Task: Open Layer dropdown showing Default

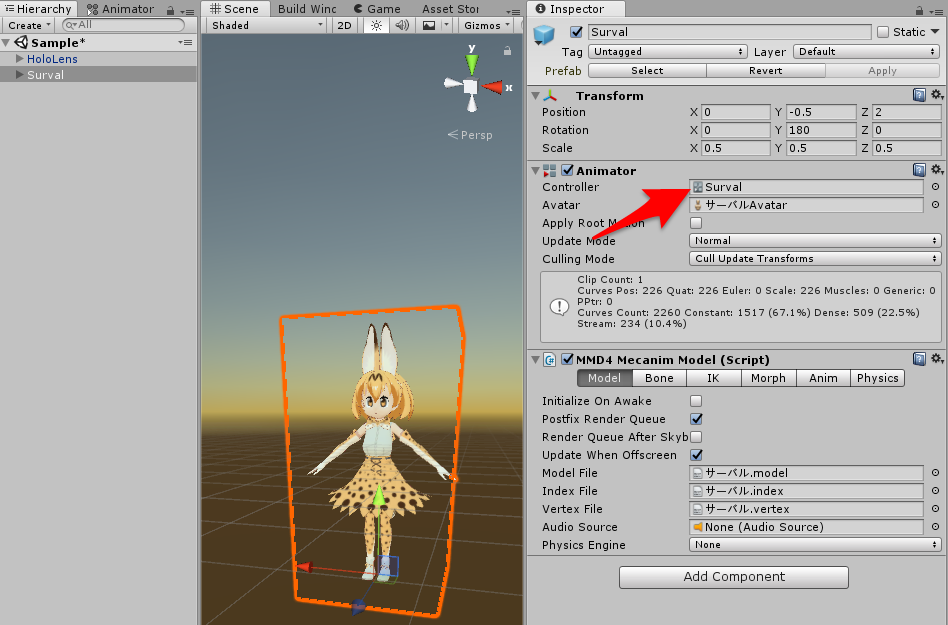Action: tap(866, 51)
